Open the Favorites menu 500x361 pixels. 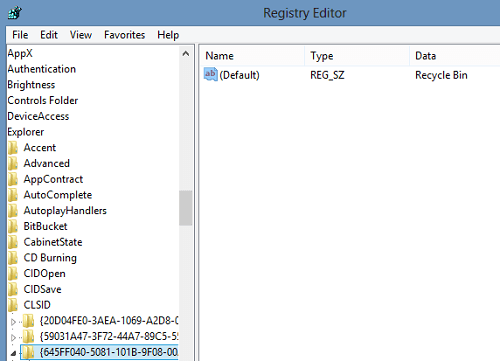tap(124, 35)
